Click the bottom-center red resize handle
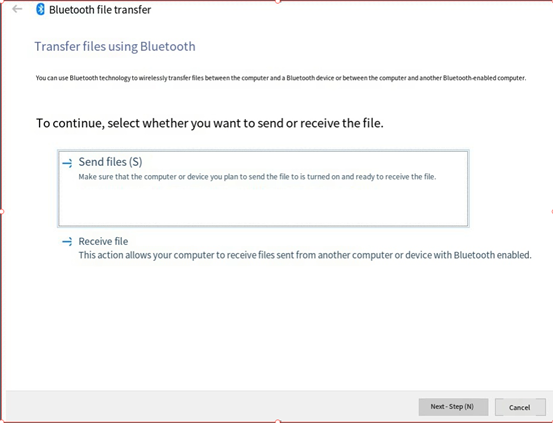Image resolution: width=553 pixels, height=423 pixels. click(278, 421)
